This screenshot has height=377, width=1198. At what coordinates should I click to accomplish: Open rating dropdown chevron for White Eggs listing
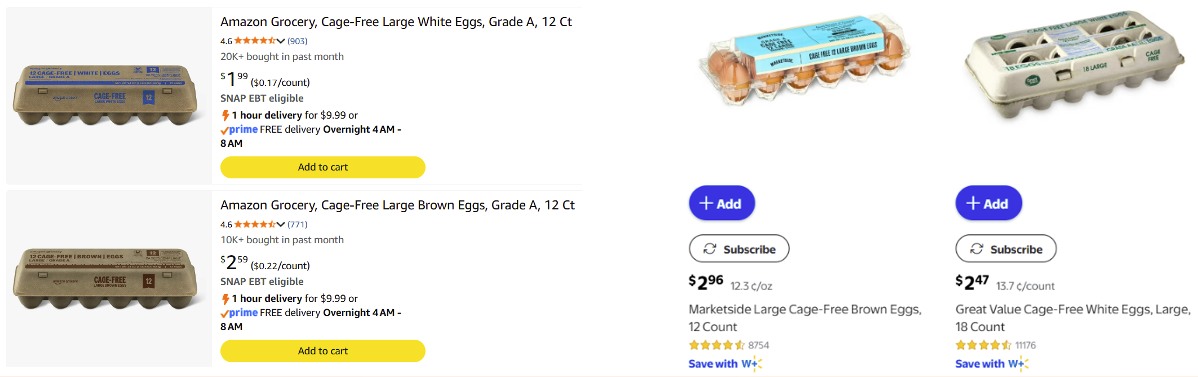tap(281, 41)
